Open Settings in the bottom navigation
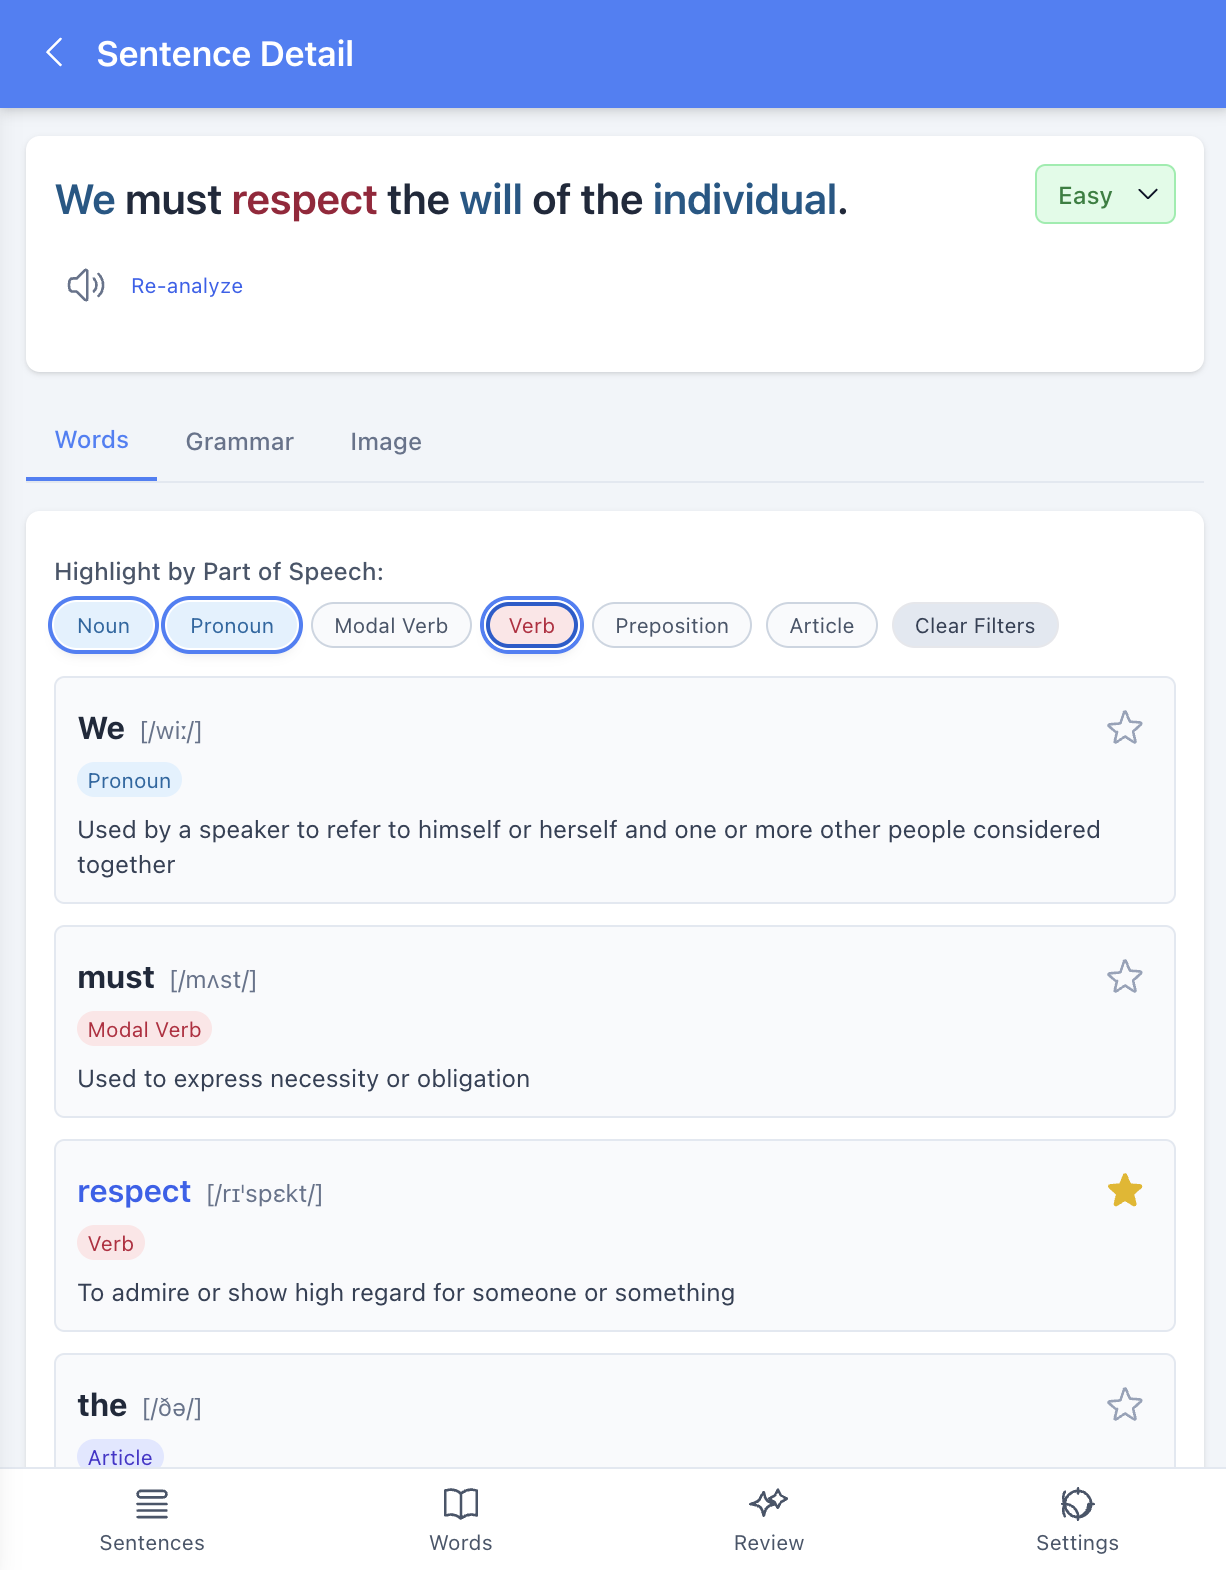1226x1570 pixels. click(x=1077, y=1519)
